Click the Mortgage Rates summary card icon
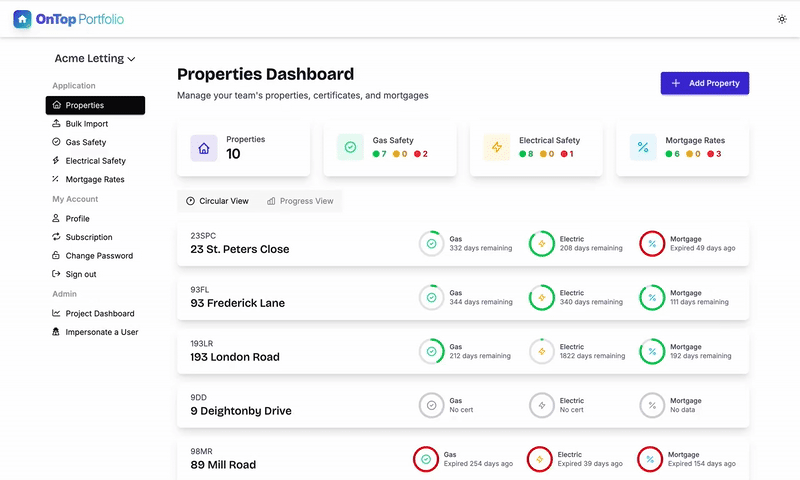This screenshot has height=480, width=800. tap(643, 148)
